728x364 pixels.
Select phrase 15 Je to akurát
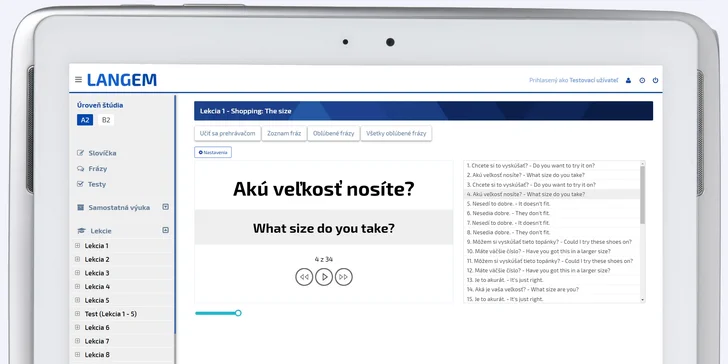[x=552, y=299]
